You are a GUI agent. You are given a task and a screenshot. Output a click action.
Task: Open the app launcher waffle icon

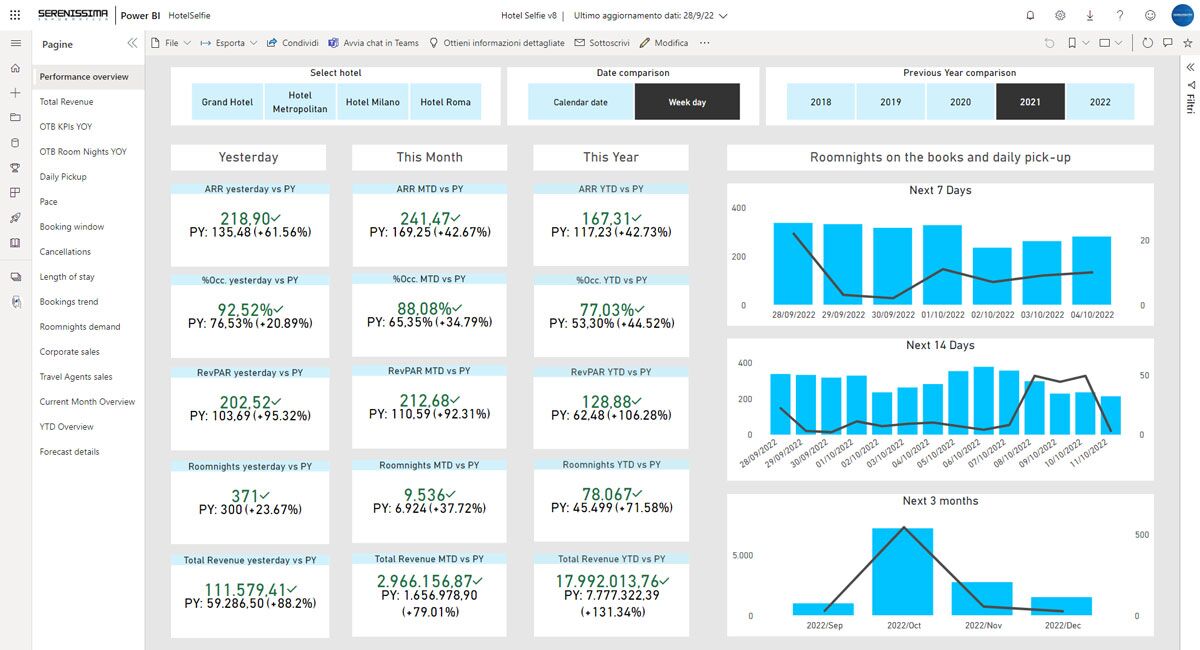(14, 16)
